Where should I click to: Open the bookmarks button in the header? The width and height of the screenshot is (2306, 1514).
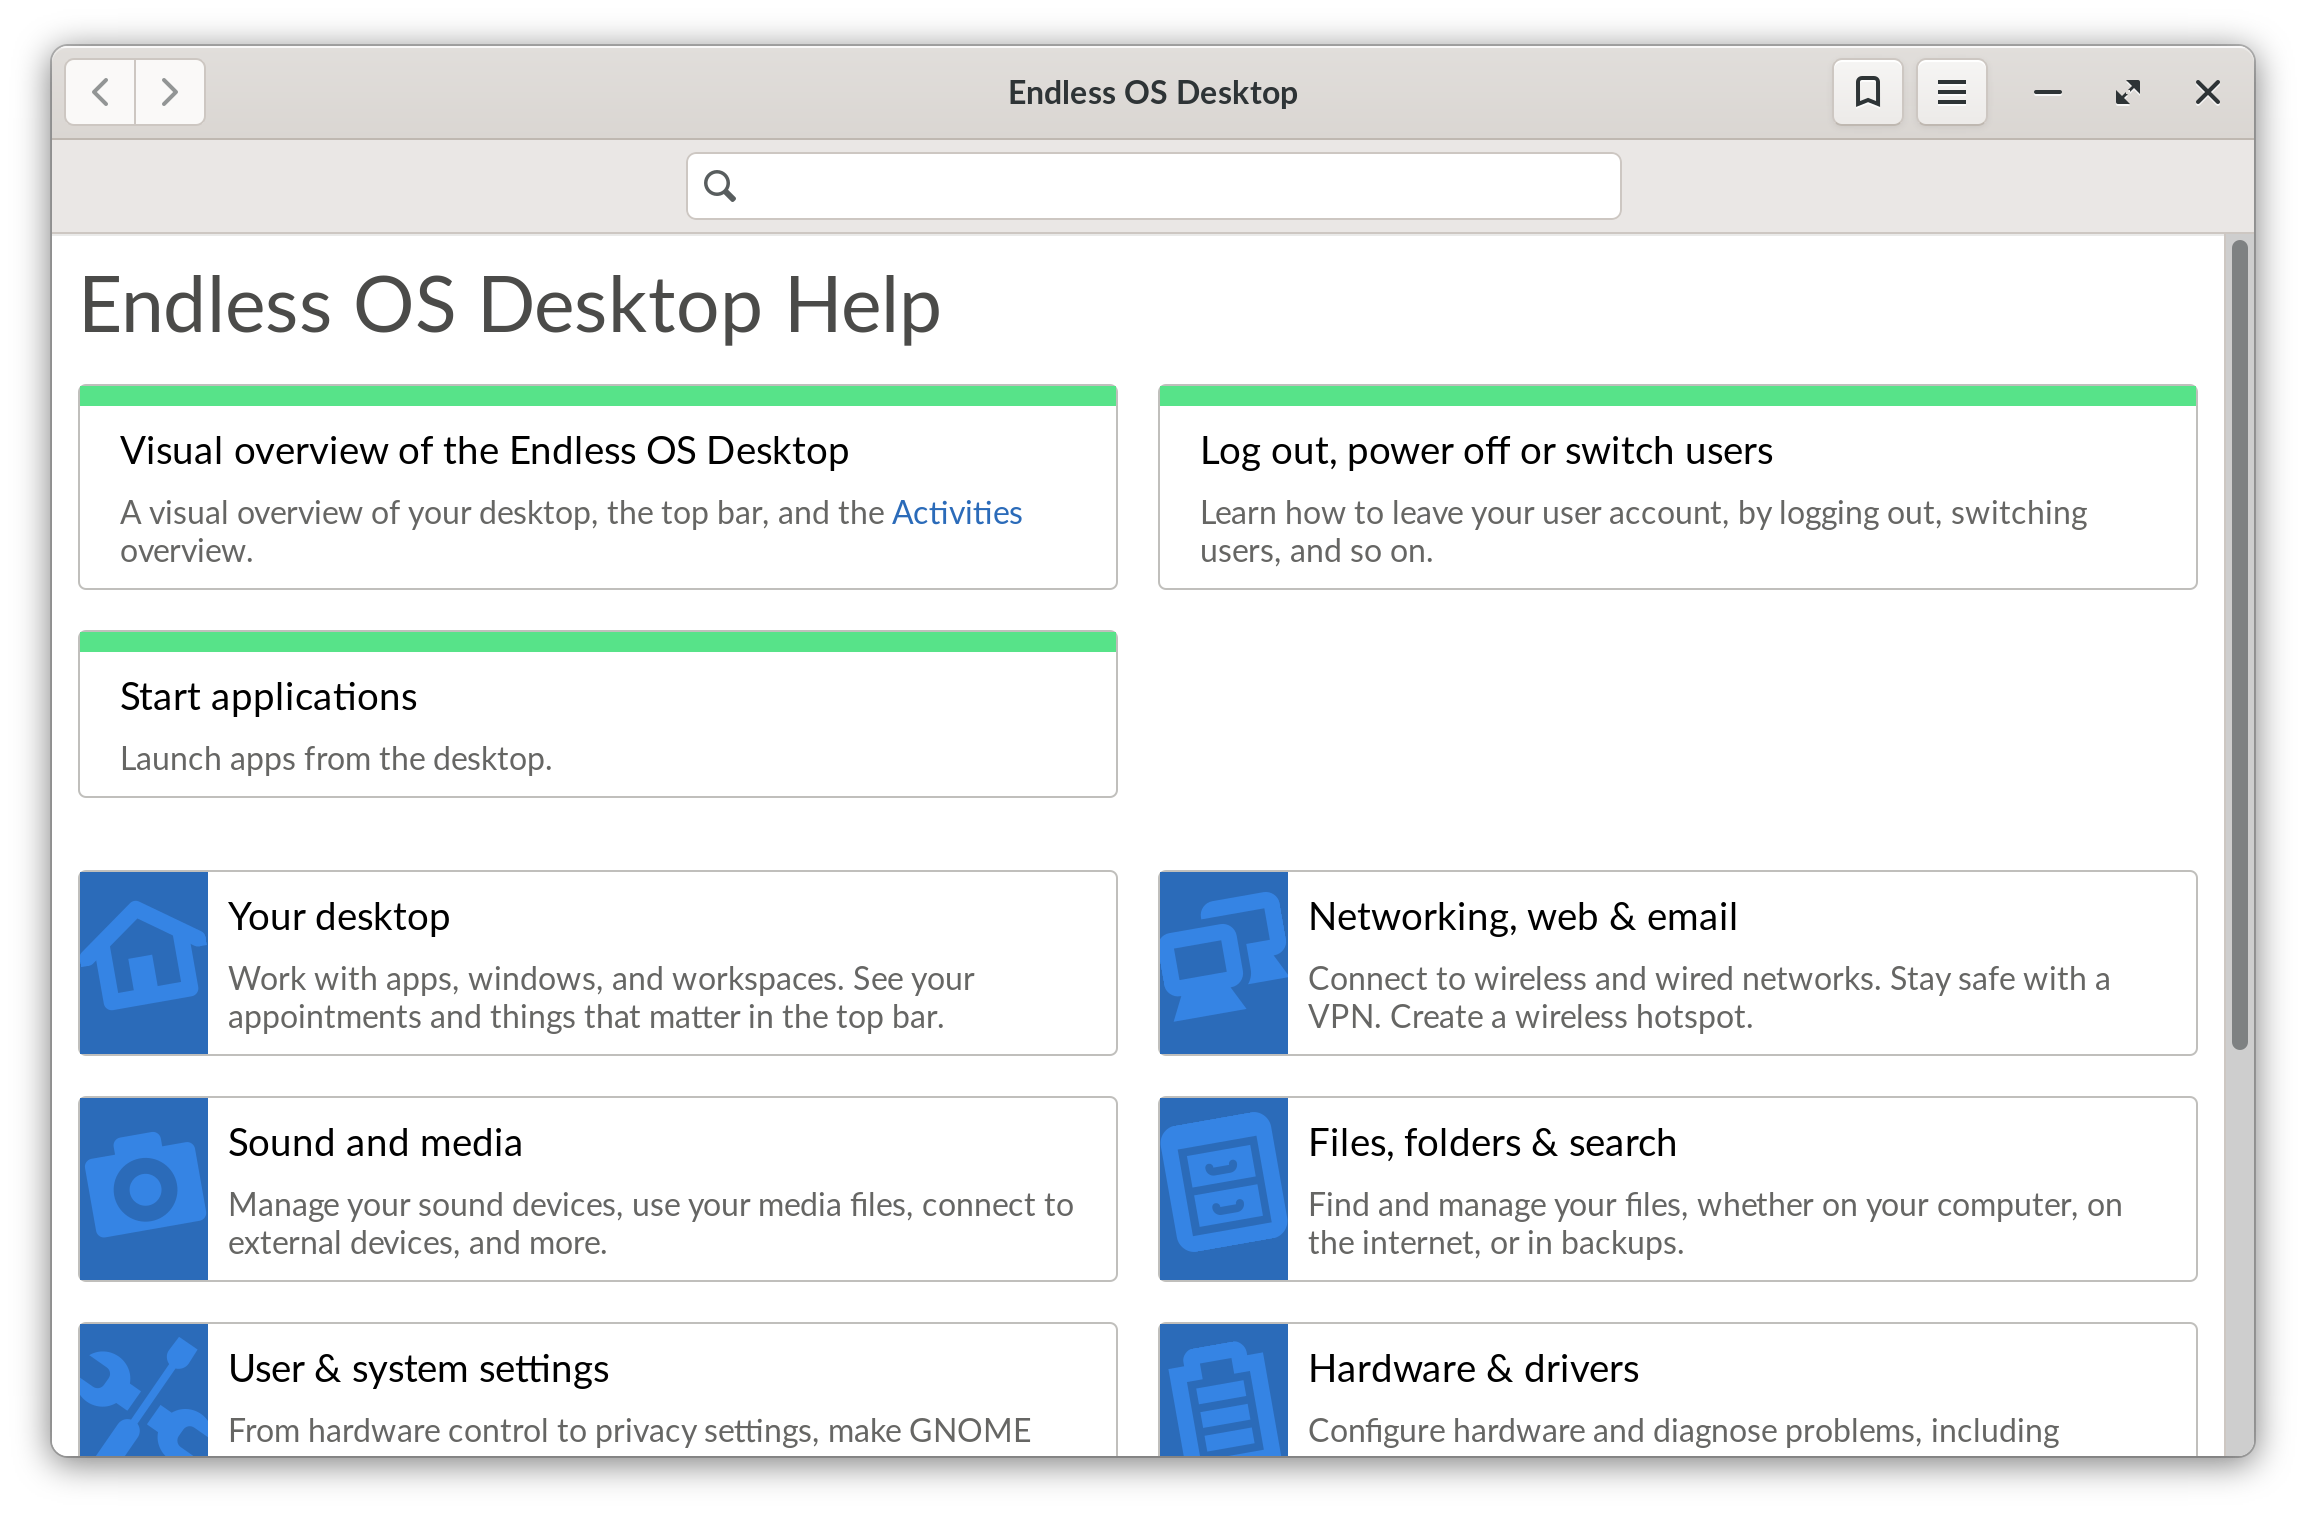pos(1867,92)
